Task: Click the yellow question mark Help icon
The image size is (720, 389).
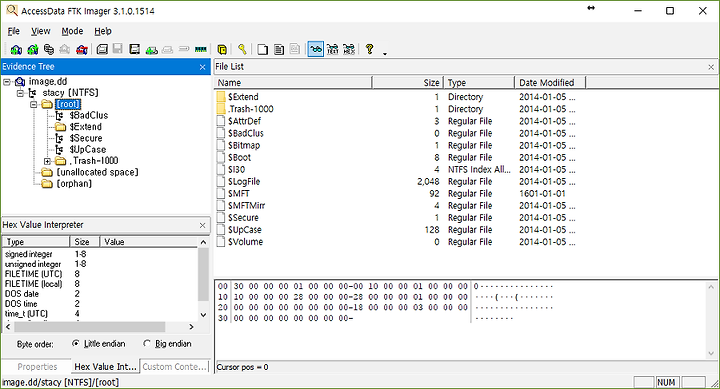Action: coord(370,49)
